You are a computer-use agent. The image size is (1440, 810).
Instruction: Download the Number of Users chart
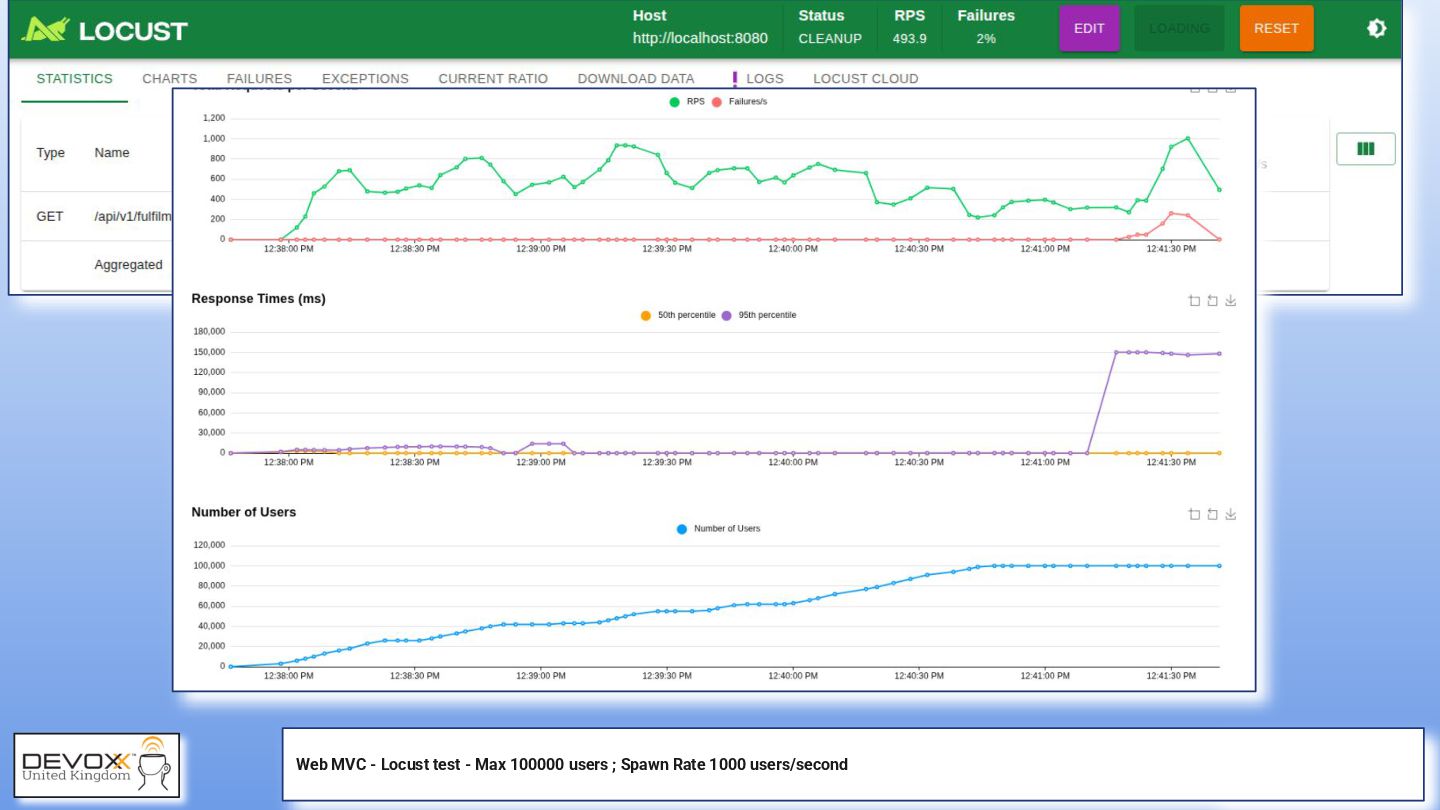pos(1231,514)
